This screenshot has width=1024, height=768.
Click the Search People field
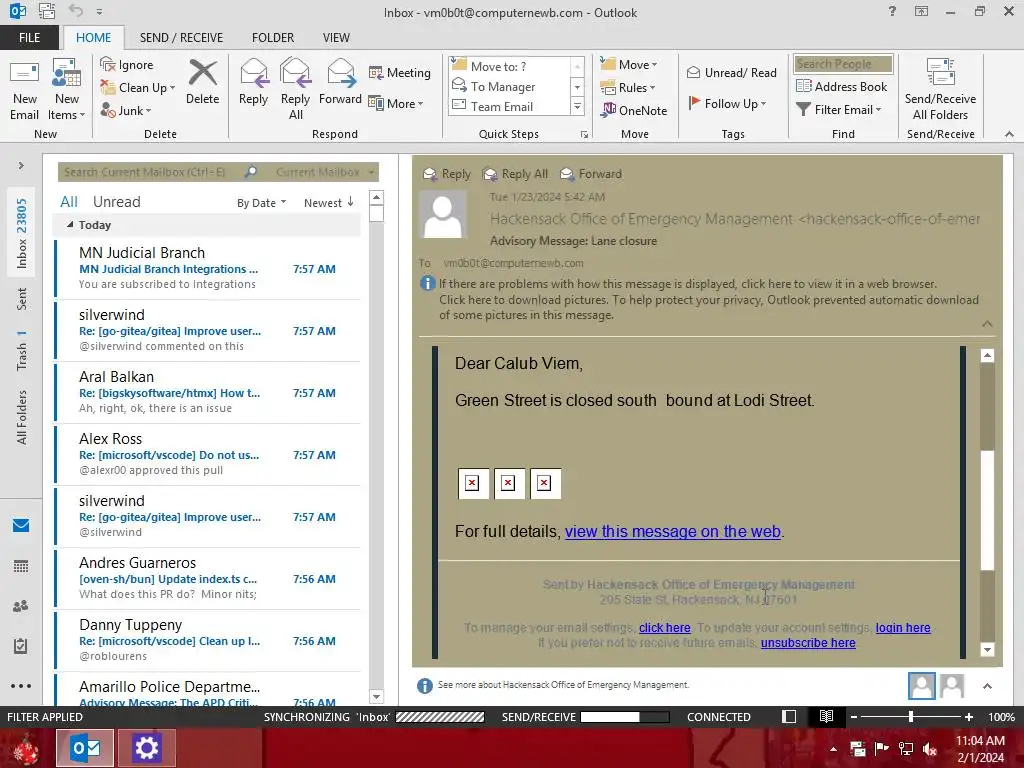point(843,64)
